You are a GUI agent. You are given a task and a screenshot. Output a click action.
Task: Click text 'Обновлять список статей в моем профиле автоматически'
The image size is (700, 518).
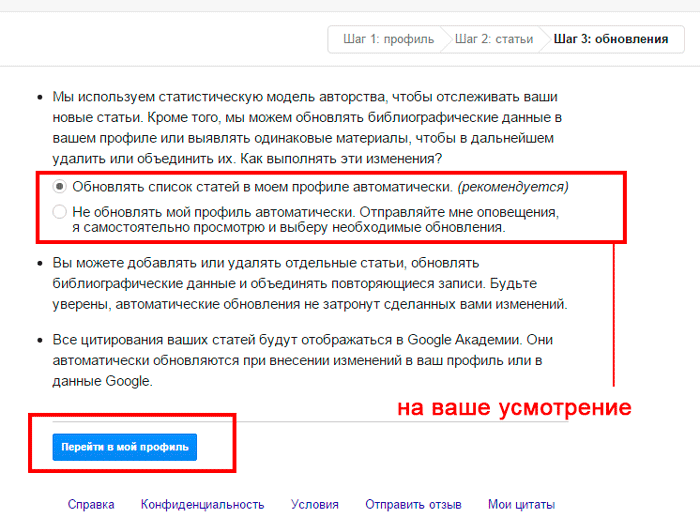pos(262,187)
